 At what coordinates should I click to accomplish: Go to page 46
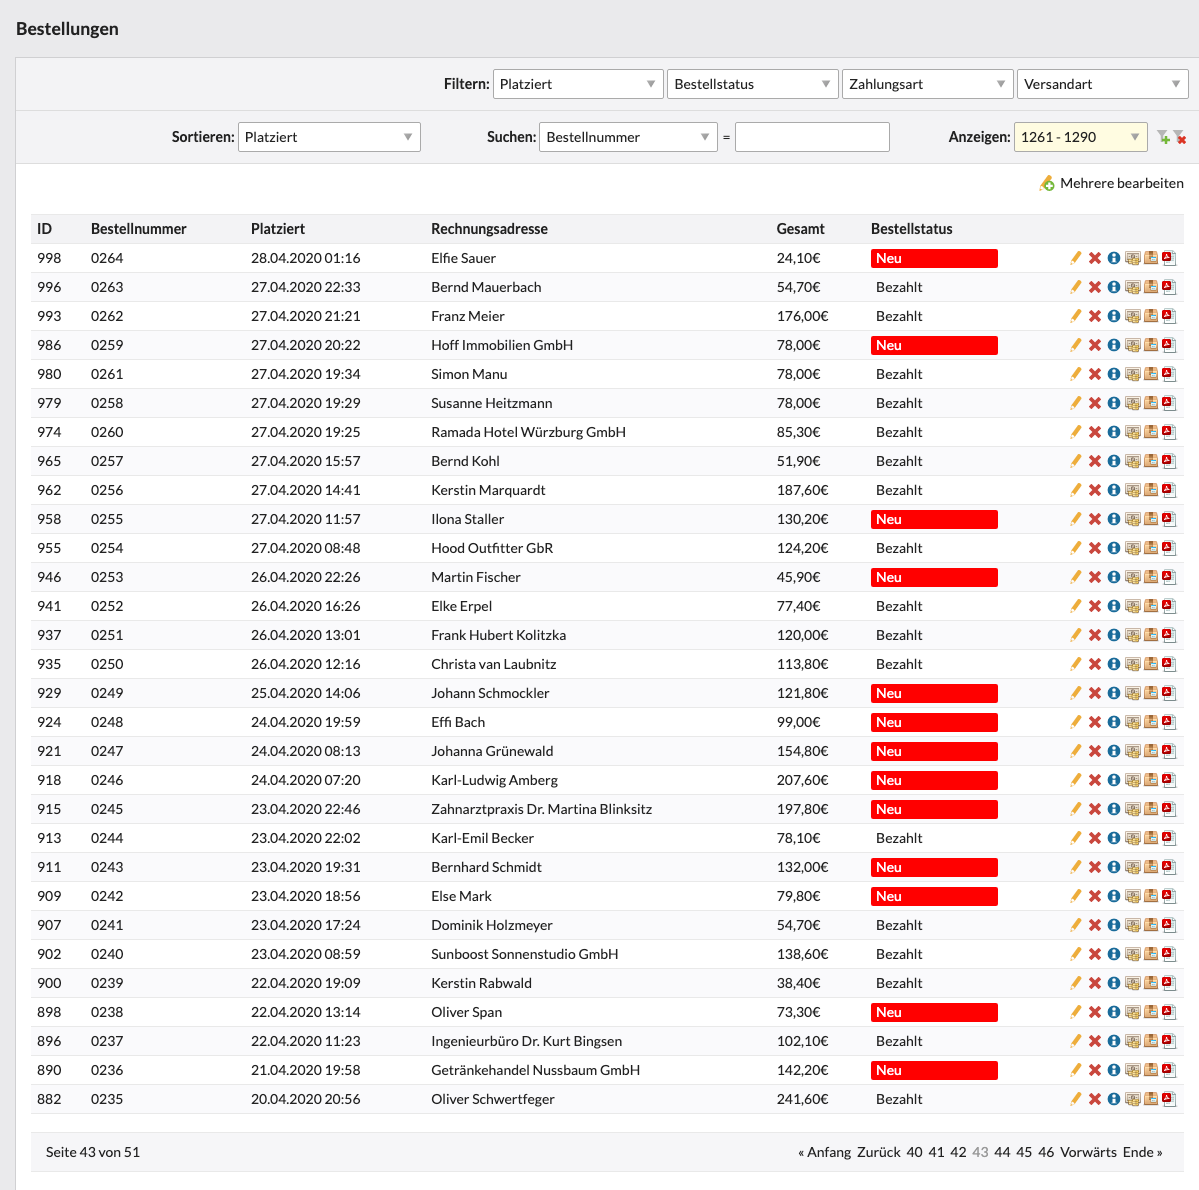click(x=1046, y=1152)
